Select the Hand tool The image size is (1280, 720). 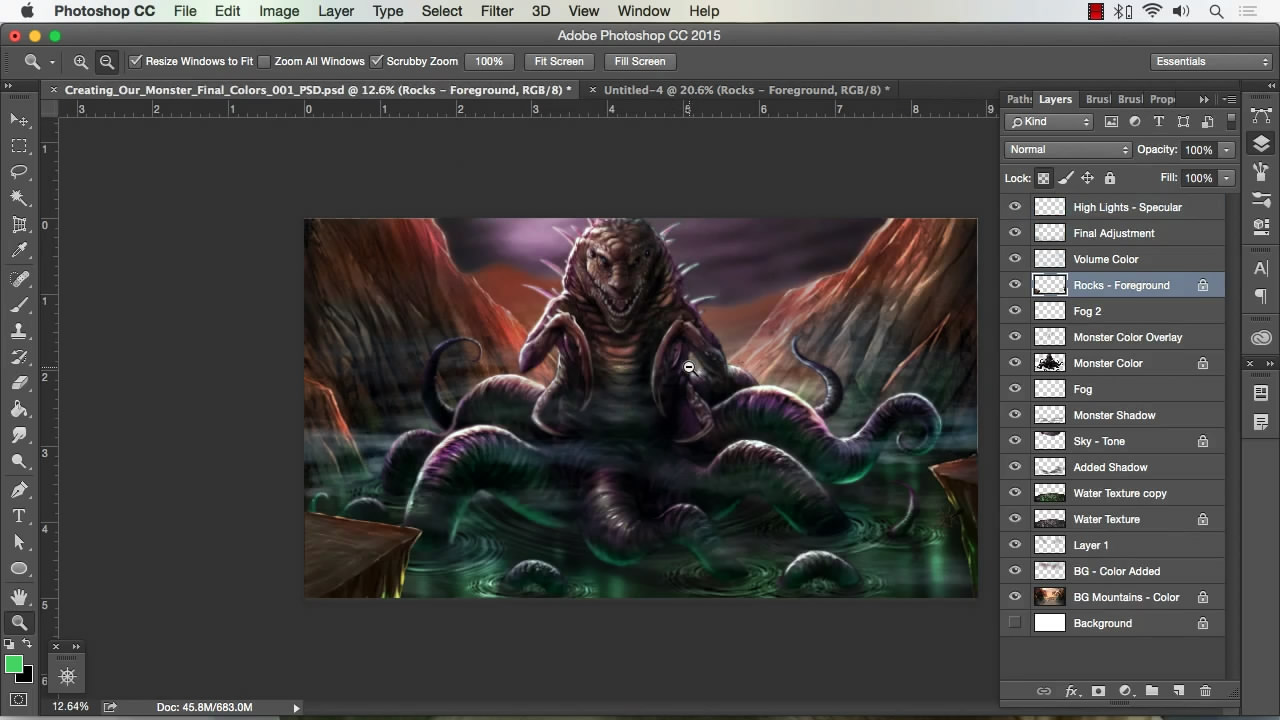tap(19, 597)
